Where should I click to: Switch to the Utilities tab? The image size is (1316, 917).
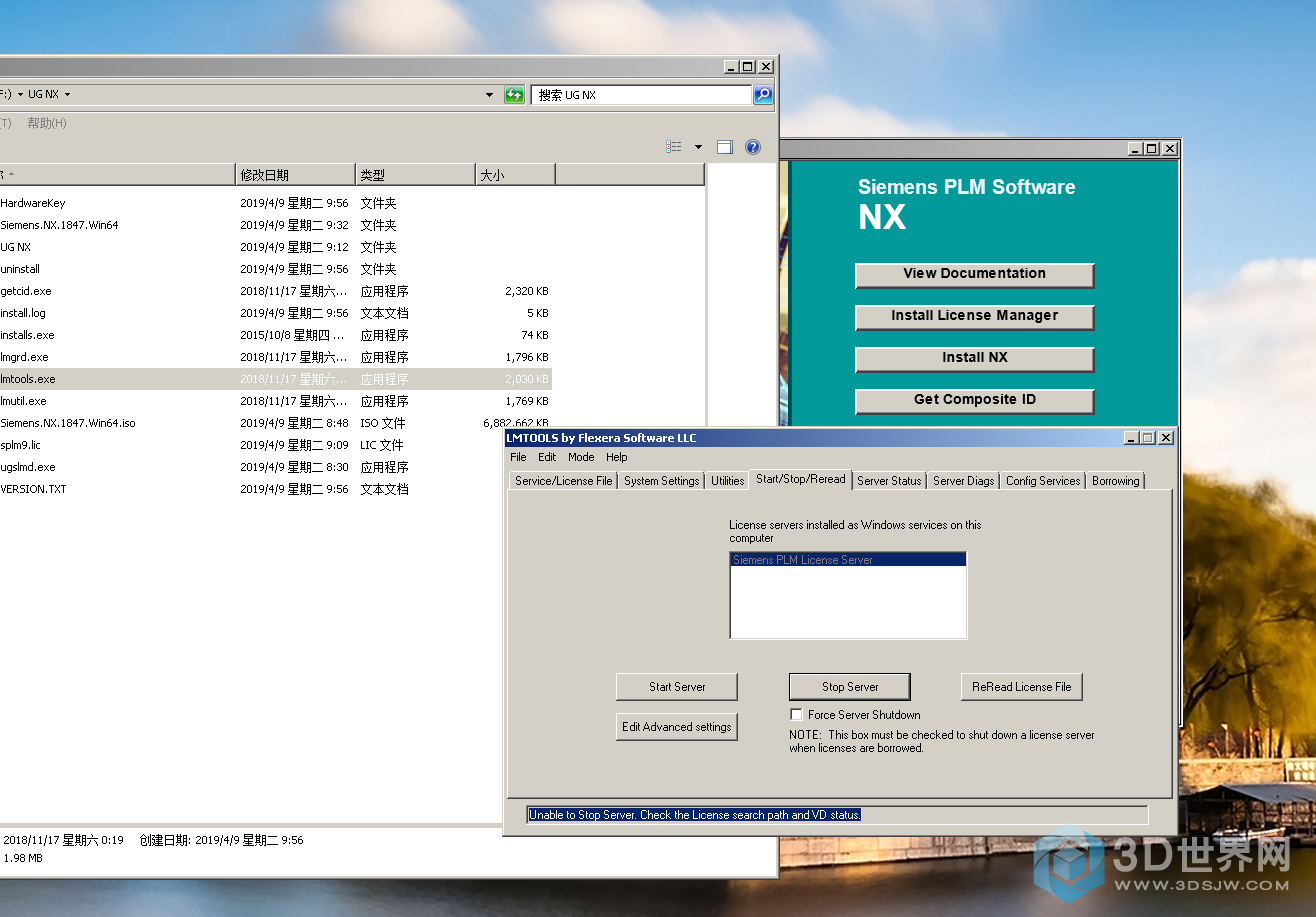point(727,481)
